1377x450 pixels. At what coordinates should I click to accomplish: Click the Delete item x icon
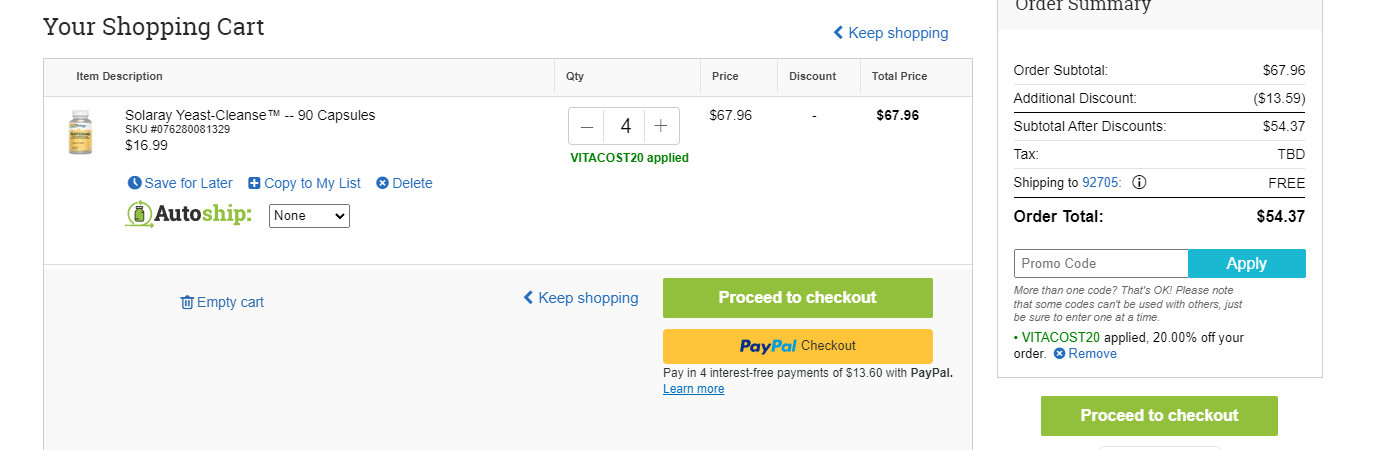[382, 183]
